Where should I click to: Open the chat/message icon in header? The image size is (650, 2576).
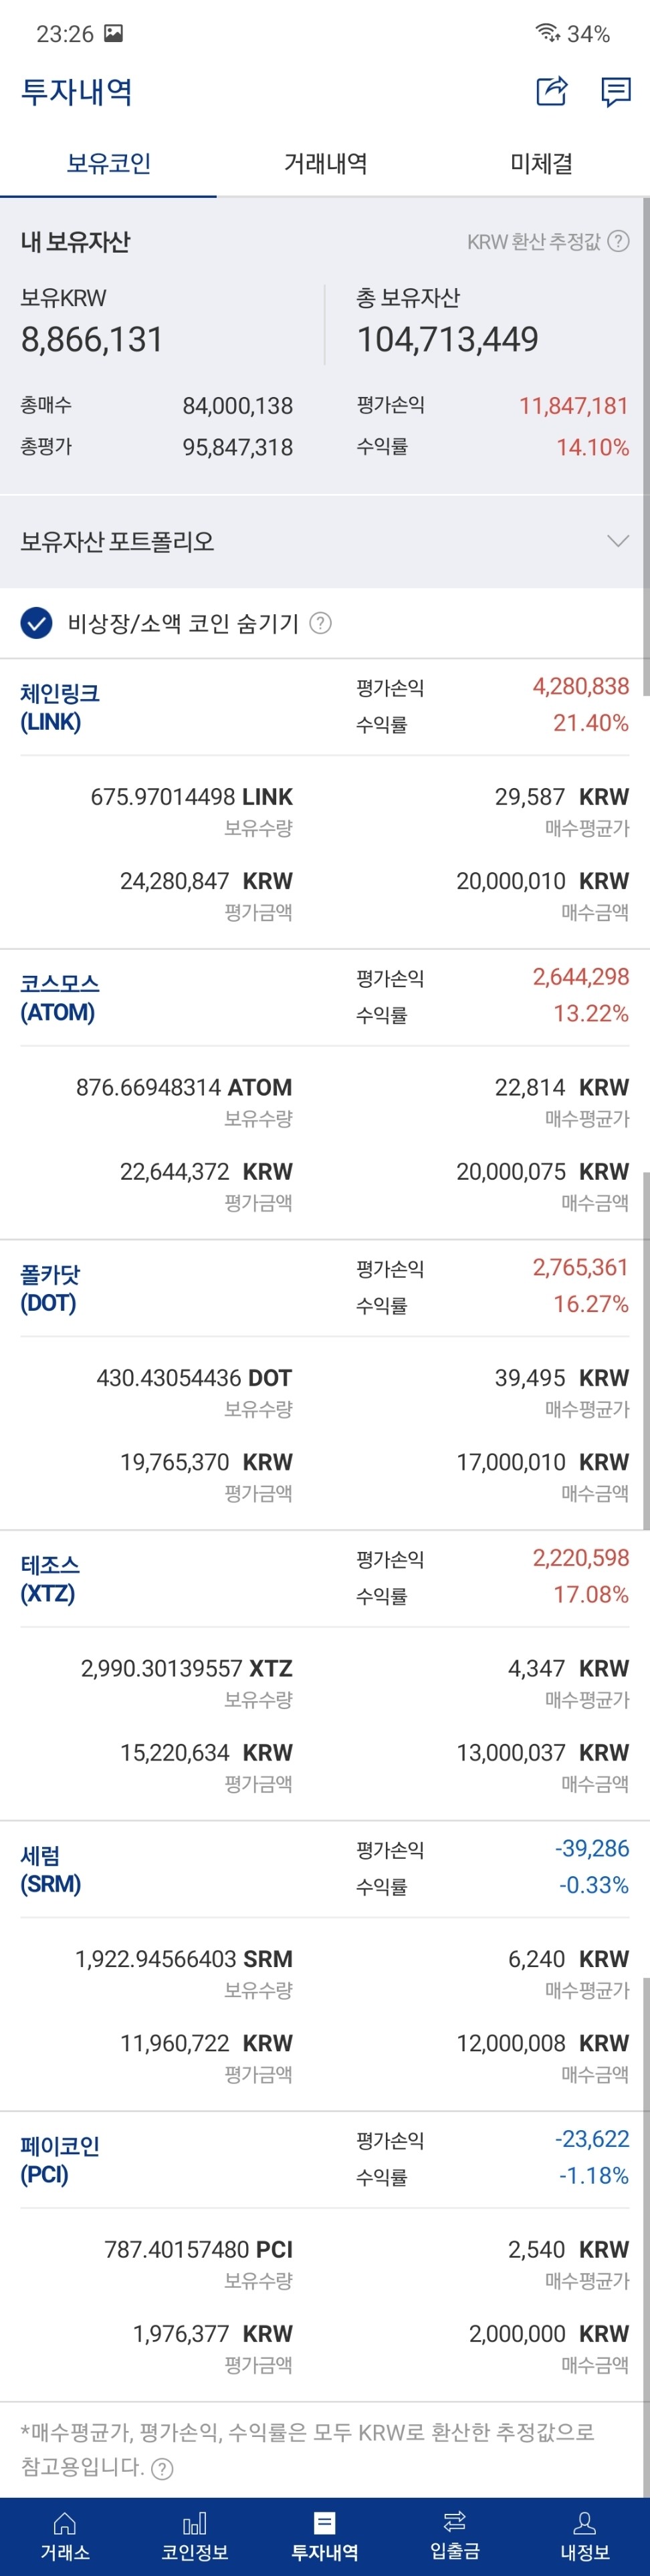tap(617, 92)
